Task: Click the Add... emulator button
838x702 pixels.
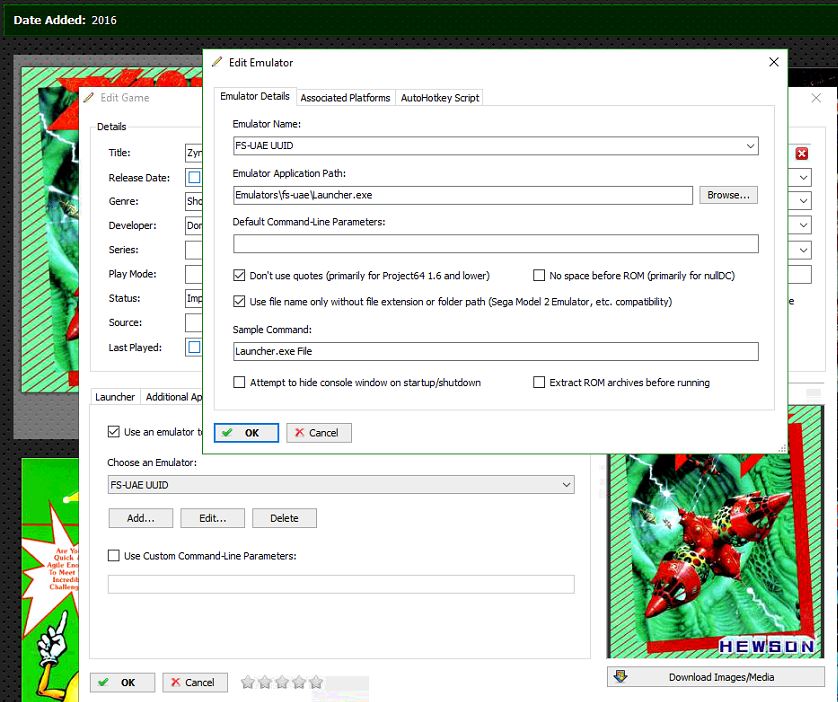Action: [x=141, y=518]
